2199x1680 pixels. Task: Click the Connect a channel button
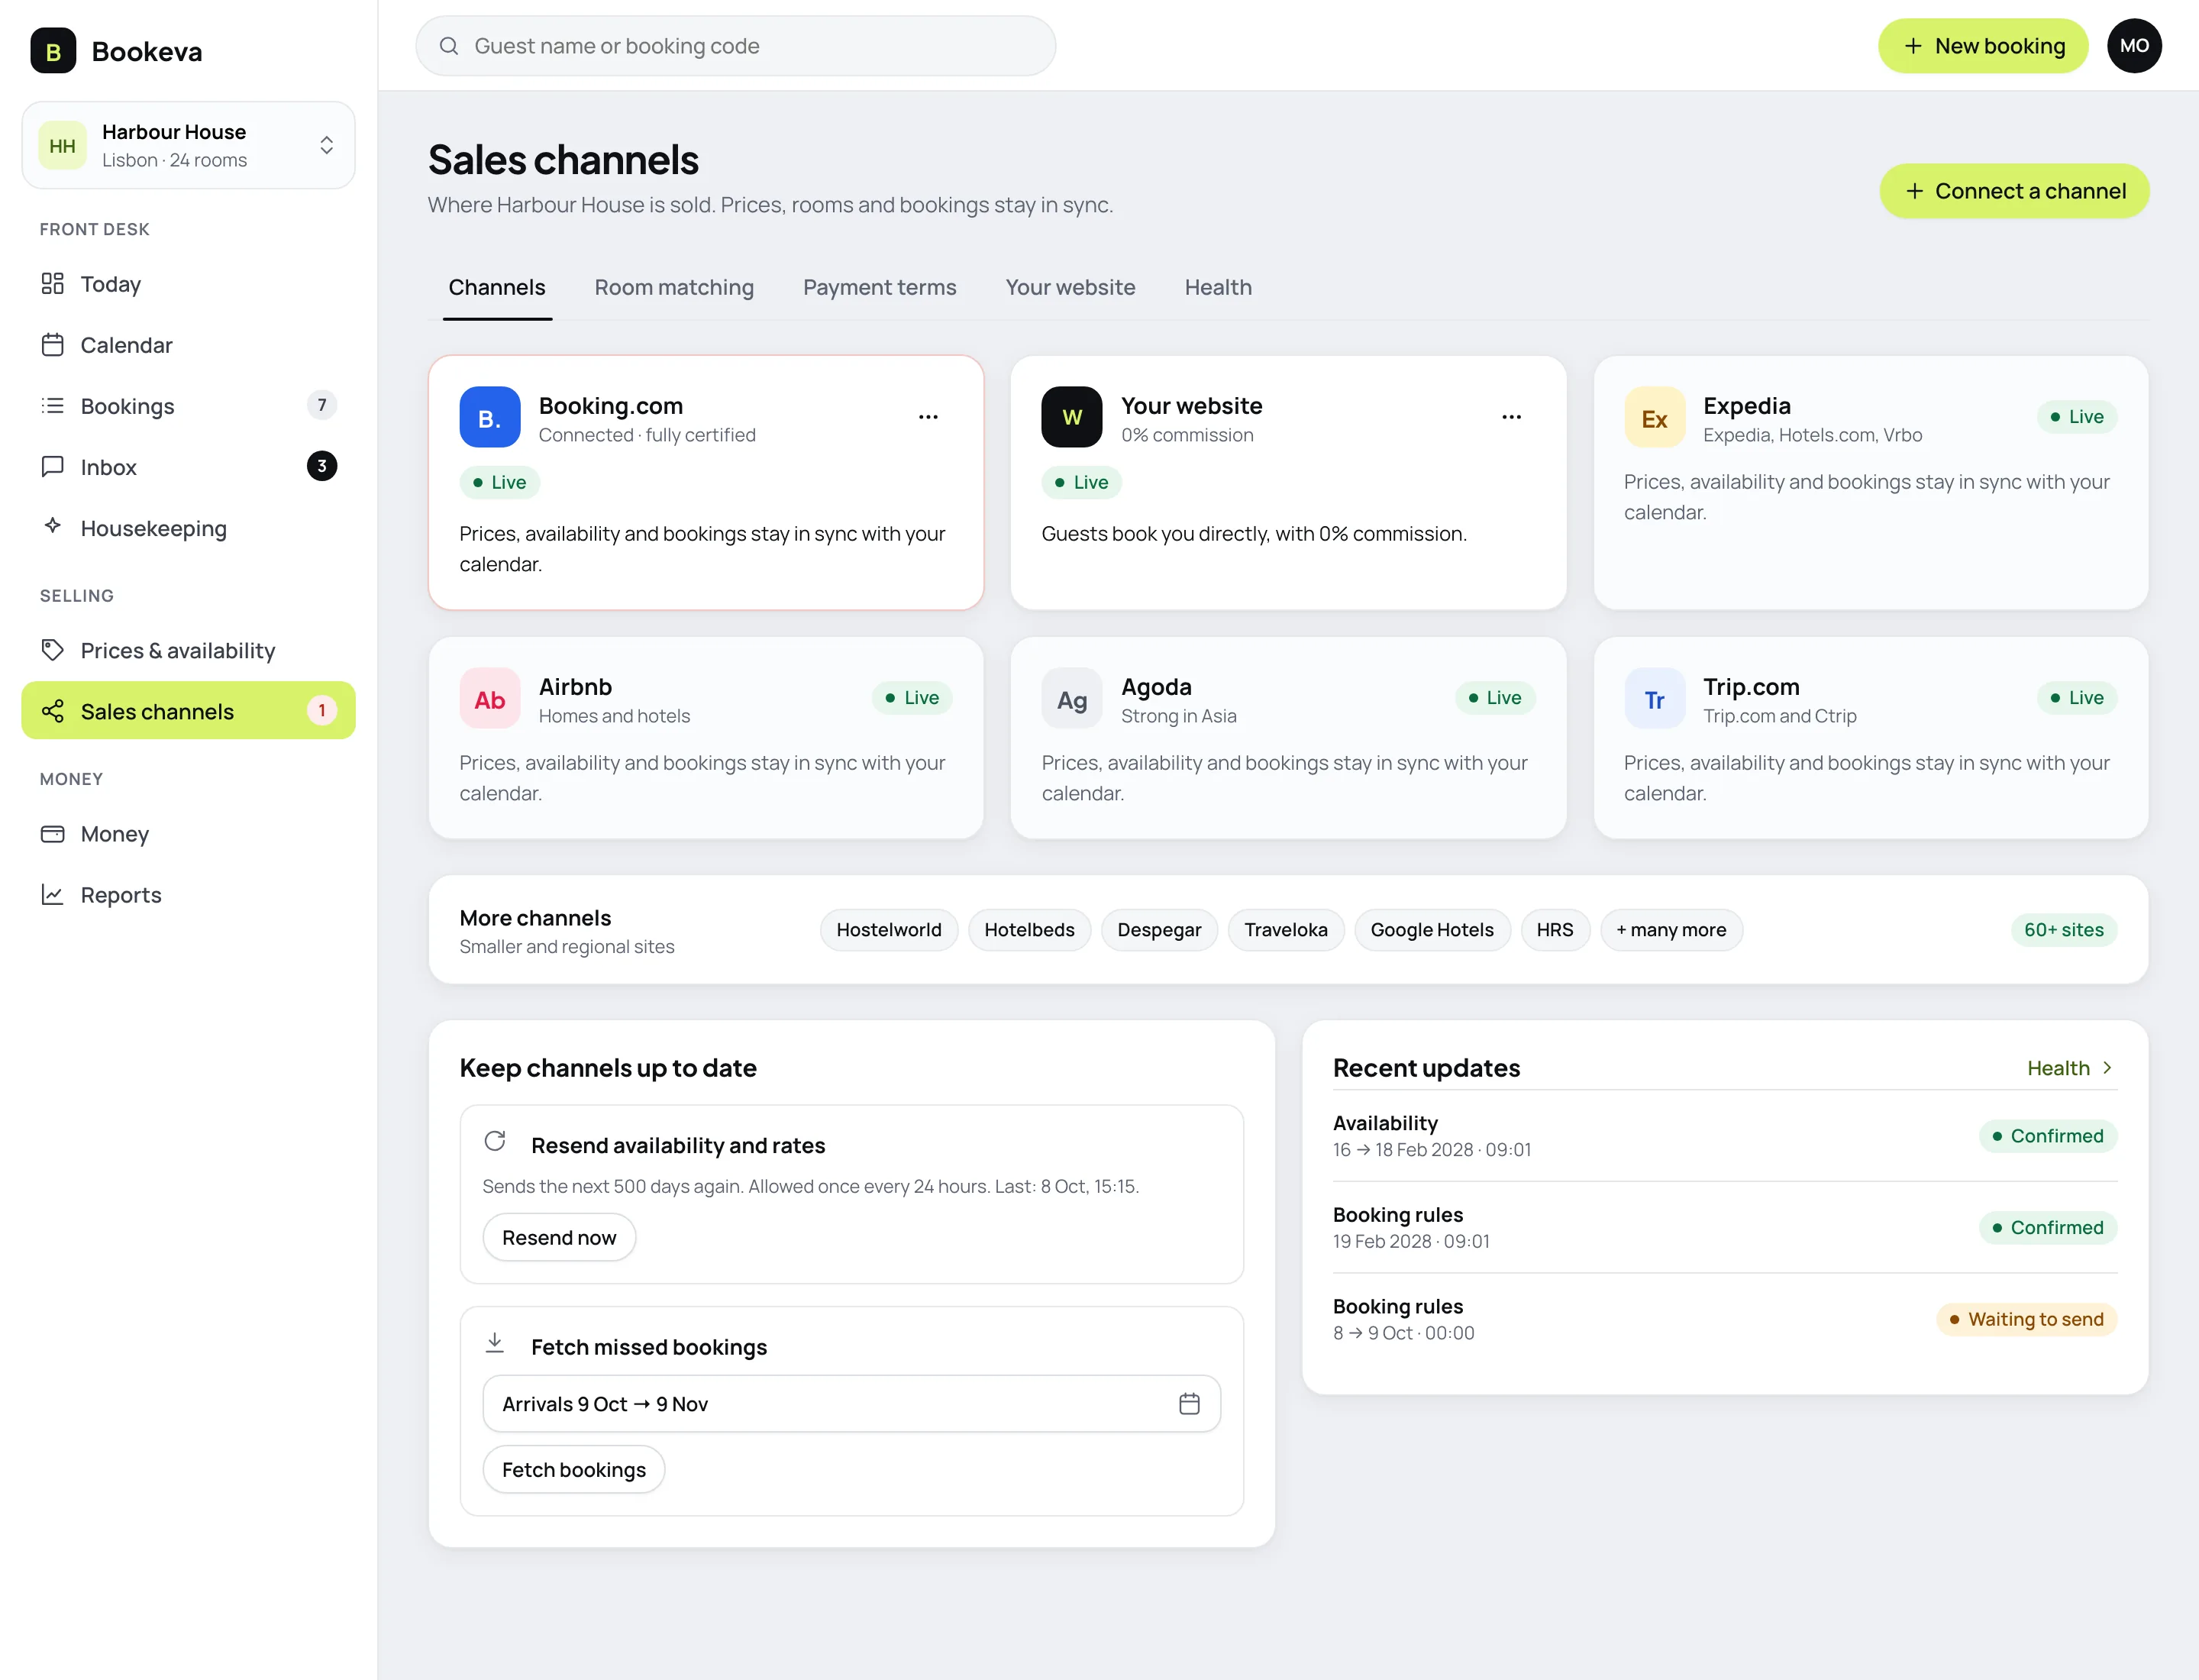coord(2014,191)
